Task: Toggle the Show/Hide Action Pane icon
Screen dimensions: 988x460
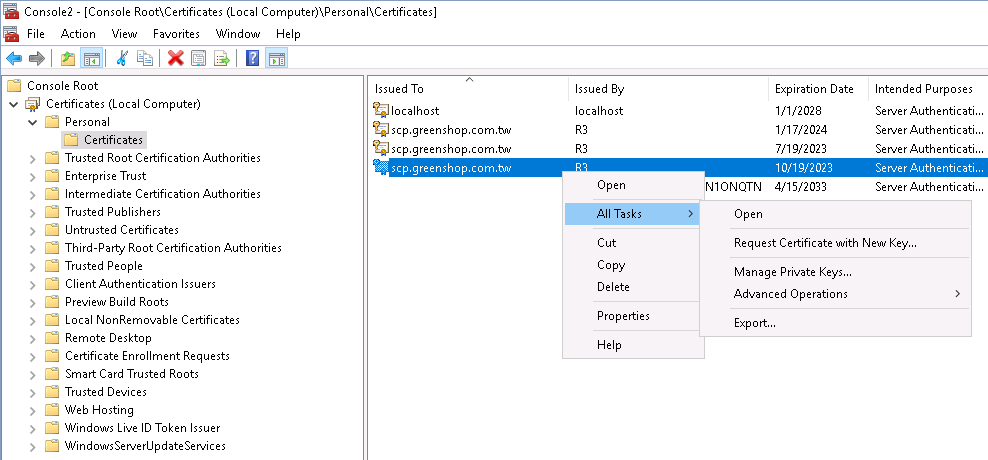Action: click(277, 59)
